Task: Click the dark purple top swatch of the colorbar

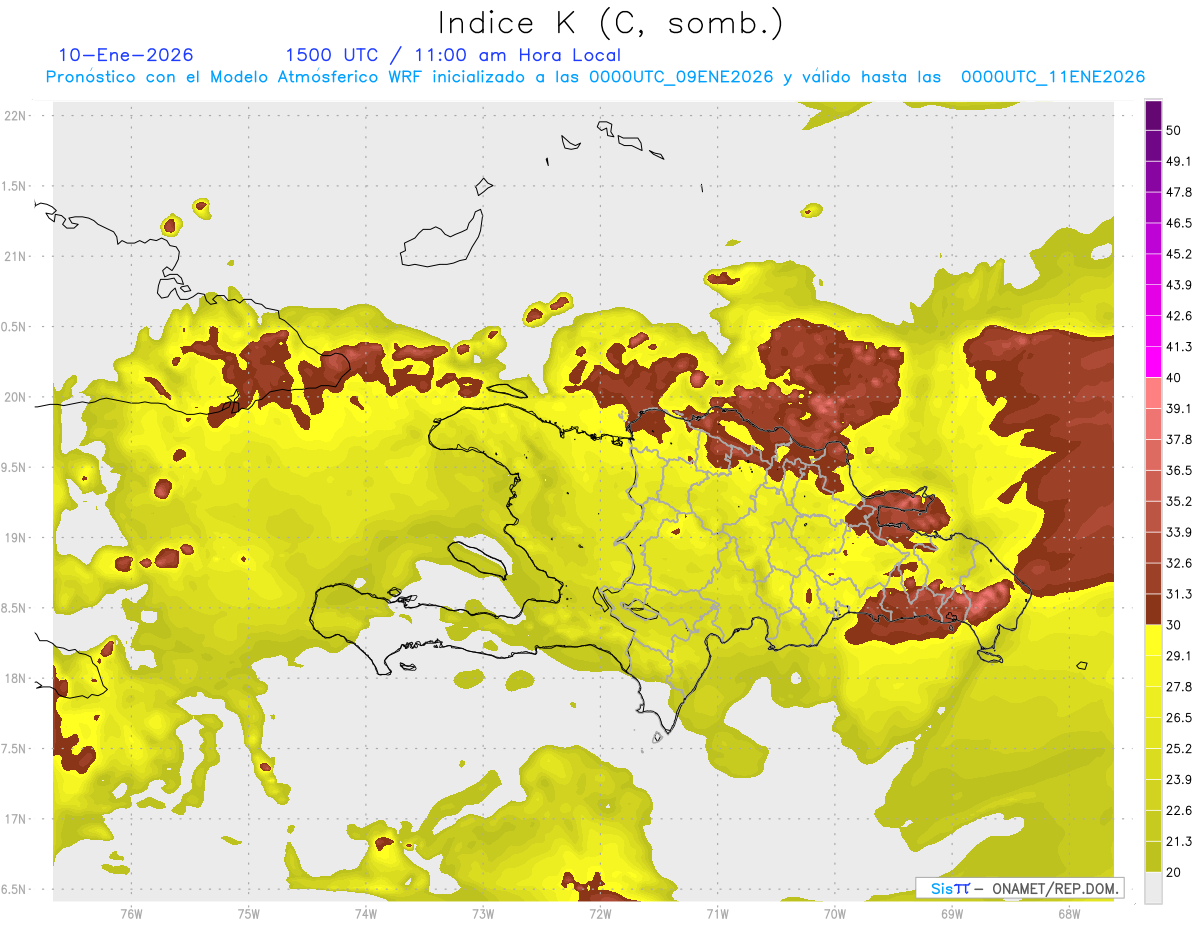Action: [1153, 116]
